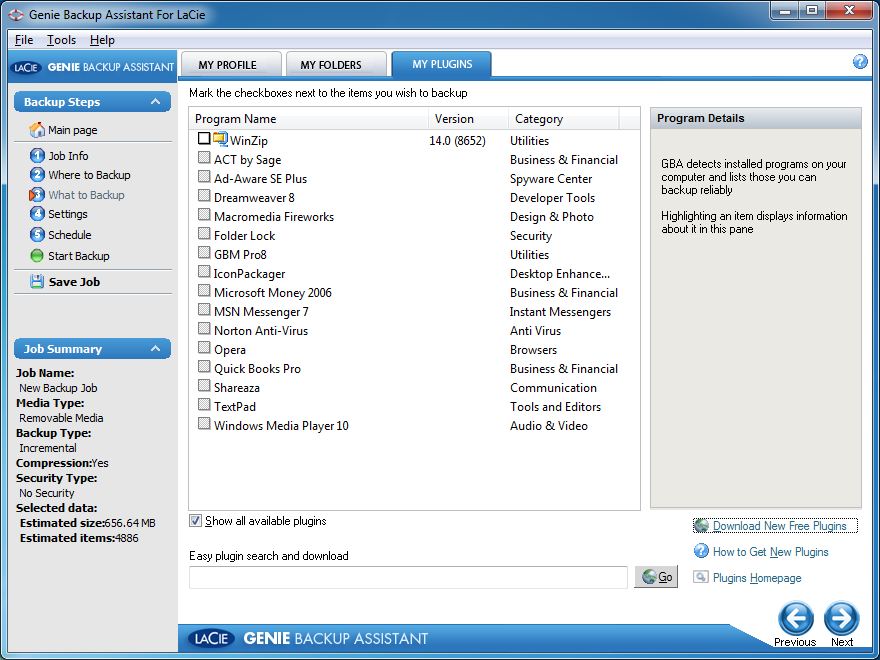Sort by Version column header
Screen dimensions: 880x660
pos(468,119)
